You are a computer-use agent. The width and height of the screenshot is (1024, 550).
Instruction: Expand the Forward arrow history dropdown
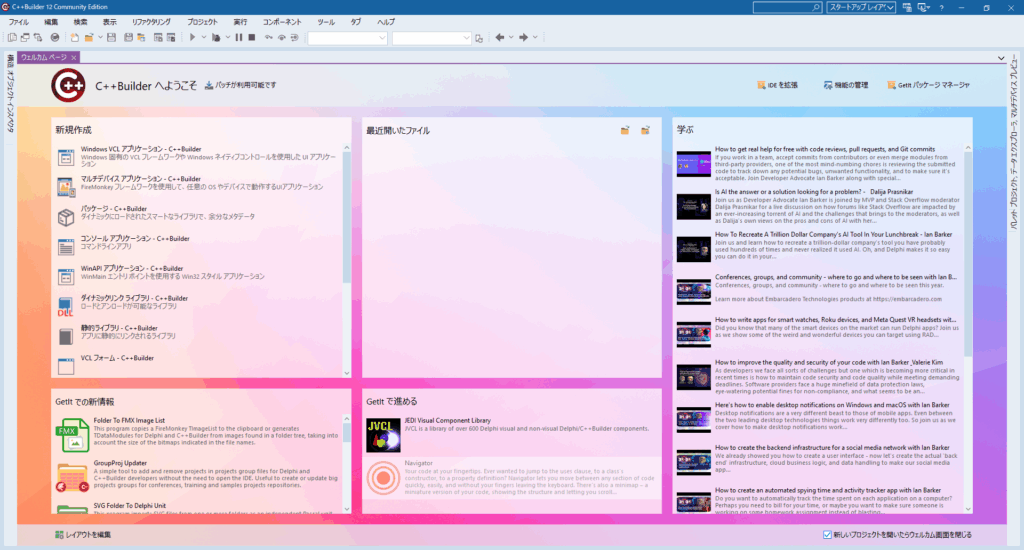click(535, 37)
